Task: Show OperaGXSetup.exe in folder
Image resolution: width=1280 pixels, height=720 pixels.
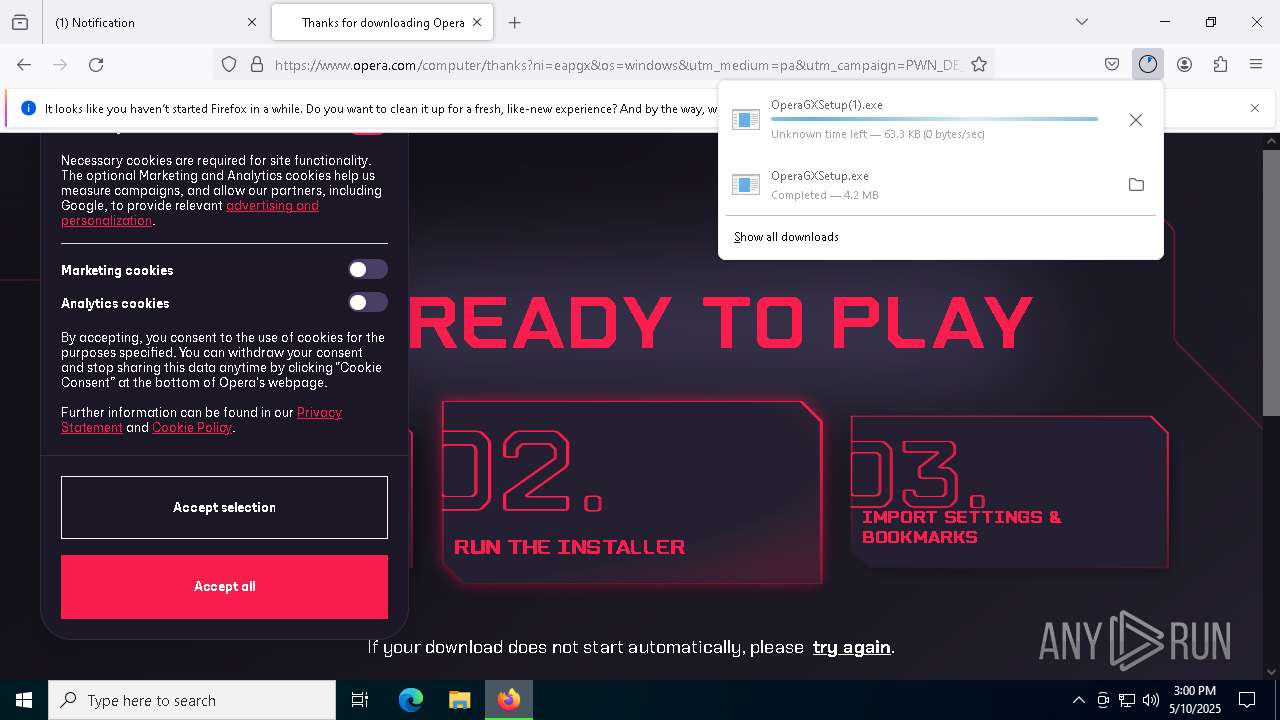Action: click(x=1136, y=185)
